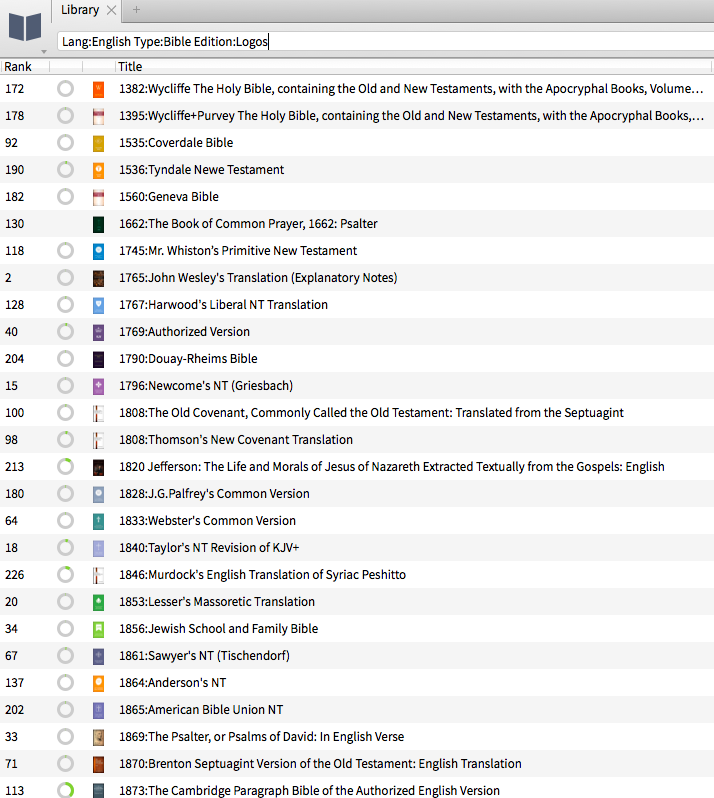Sort by Title column header

click(x=130, y=67)
